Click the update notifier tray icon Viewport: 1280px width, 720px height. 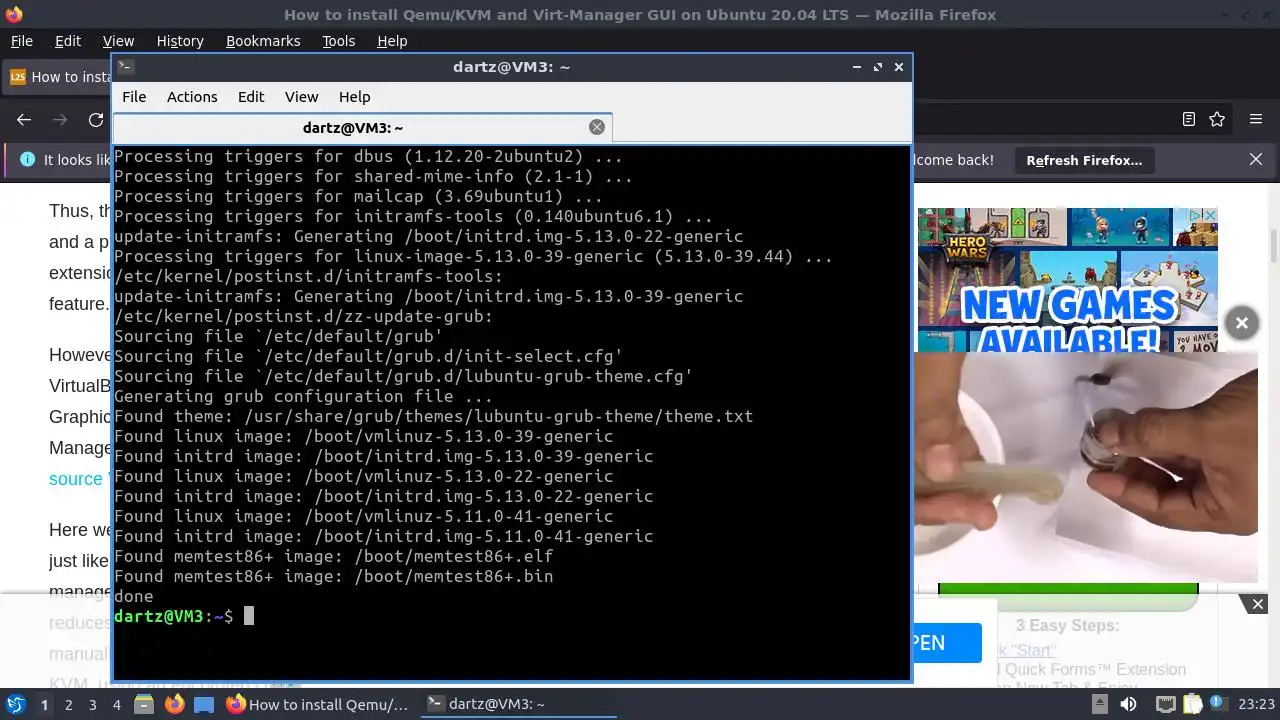pyautogui.click(x=1217, y=704)
